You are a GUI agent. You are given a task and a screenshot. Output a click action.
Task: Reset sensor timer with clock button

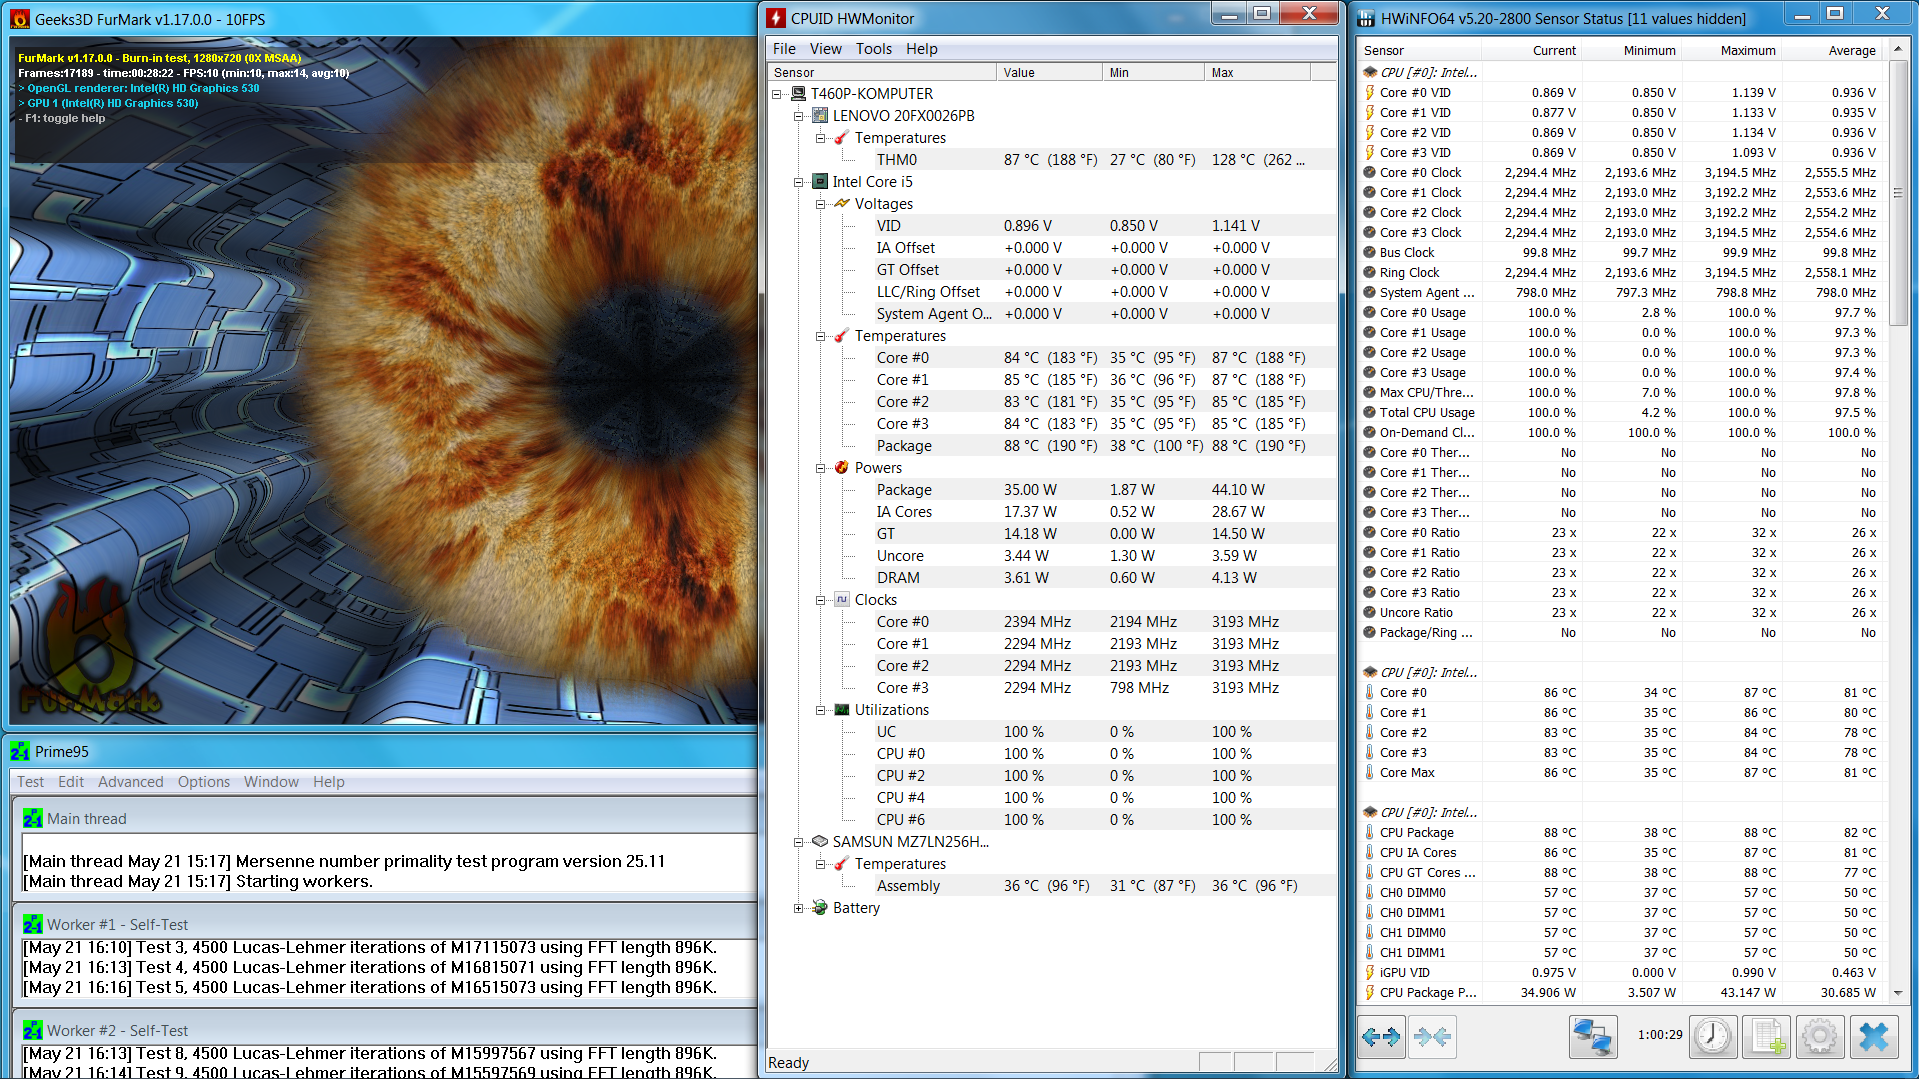click(x=1713, y=1037)
